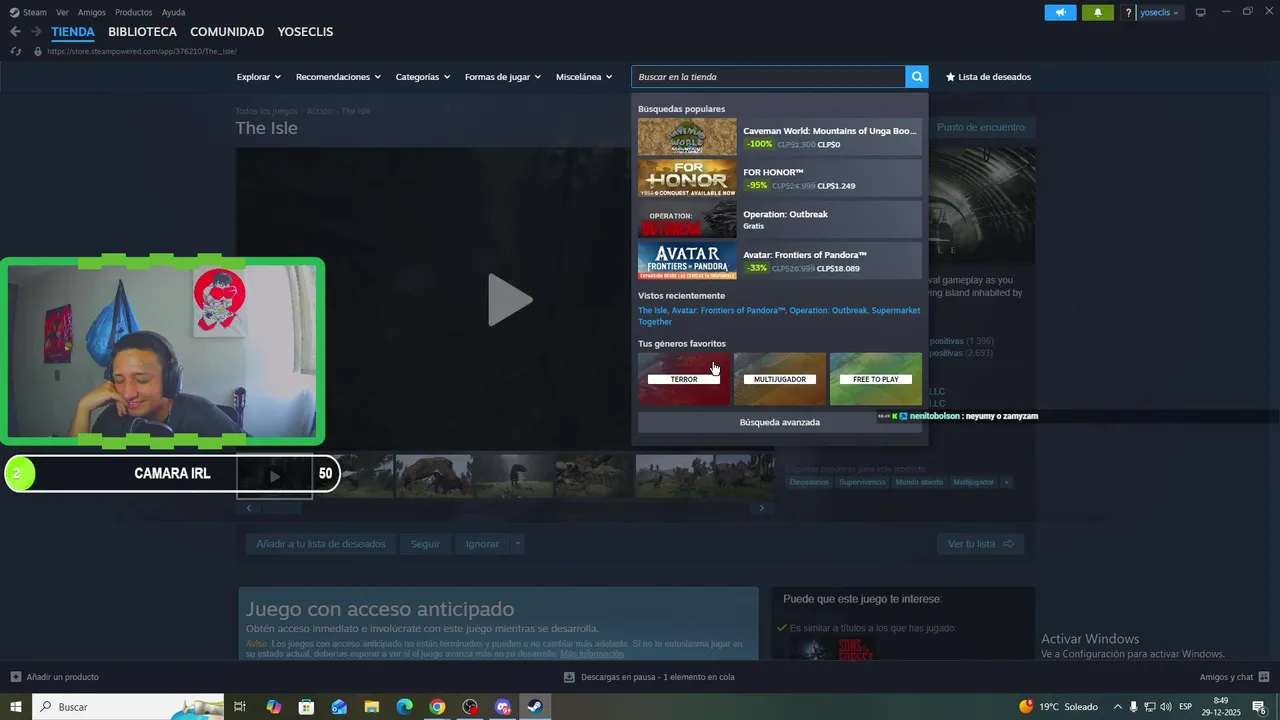
Task: Slide screenshot strip left with arrow
Action: pyautogui.click(x=249, y=508)
